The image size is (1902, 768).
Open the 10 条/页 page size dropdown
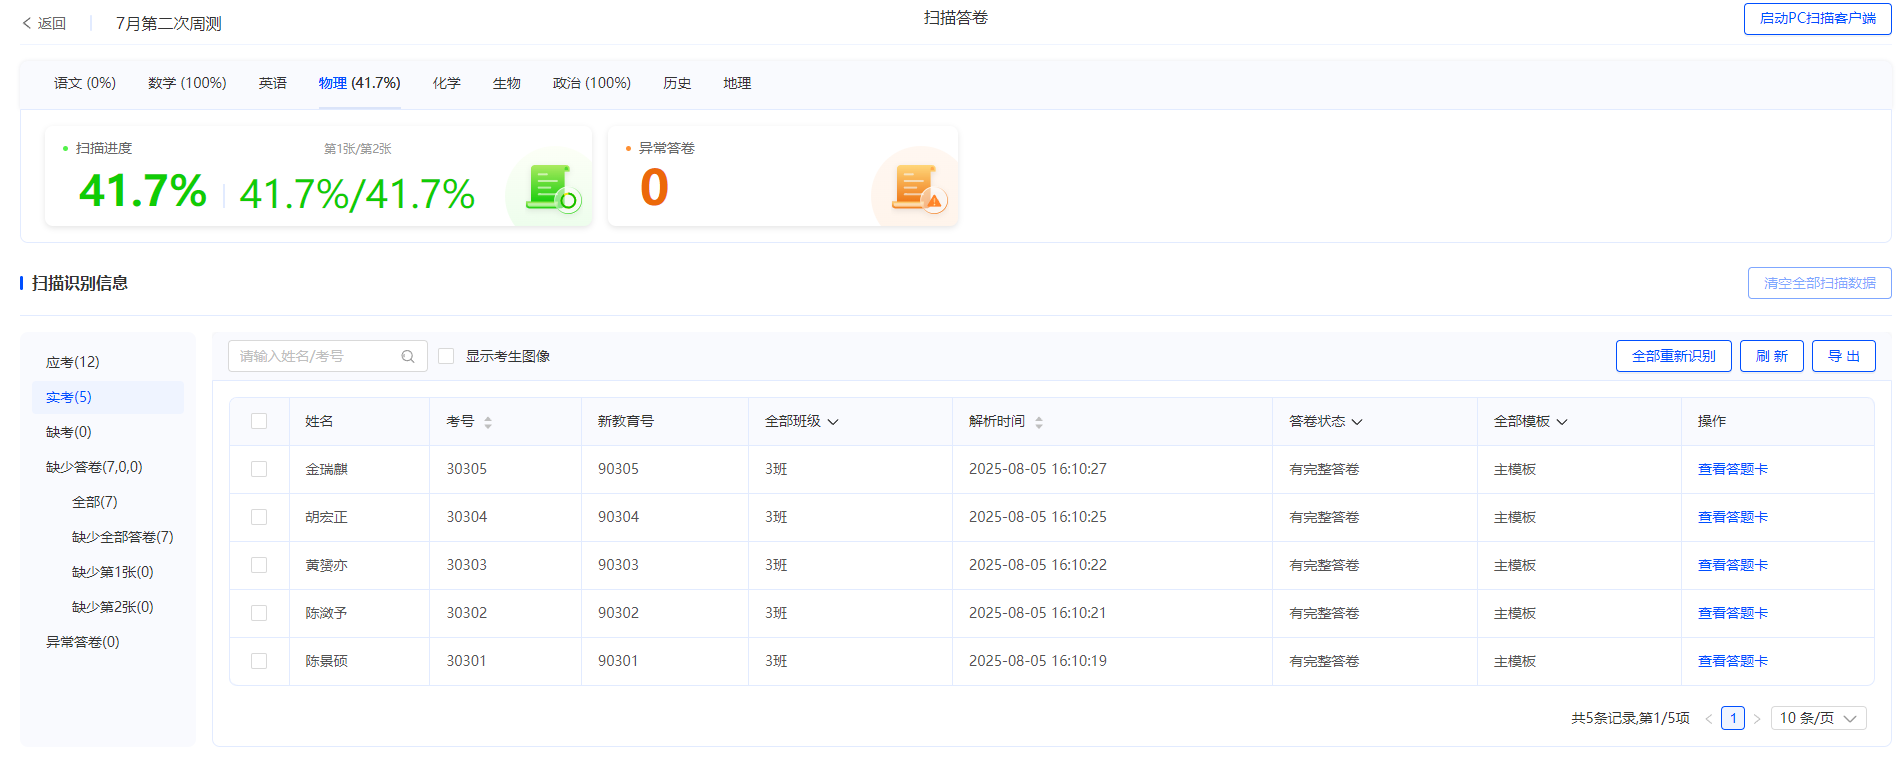tap(1817, 718)
